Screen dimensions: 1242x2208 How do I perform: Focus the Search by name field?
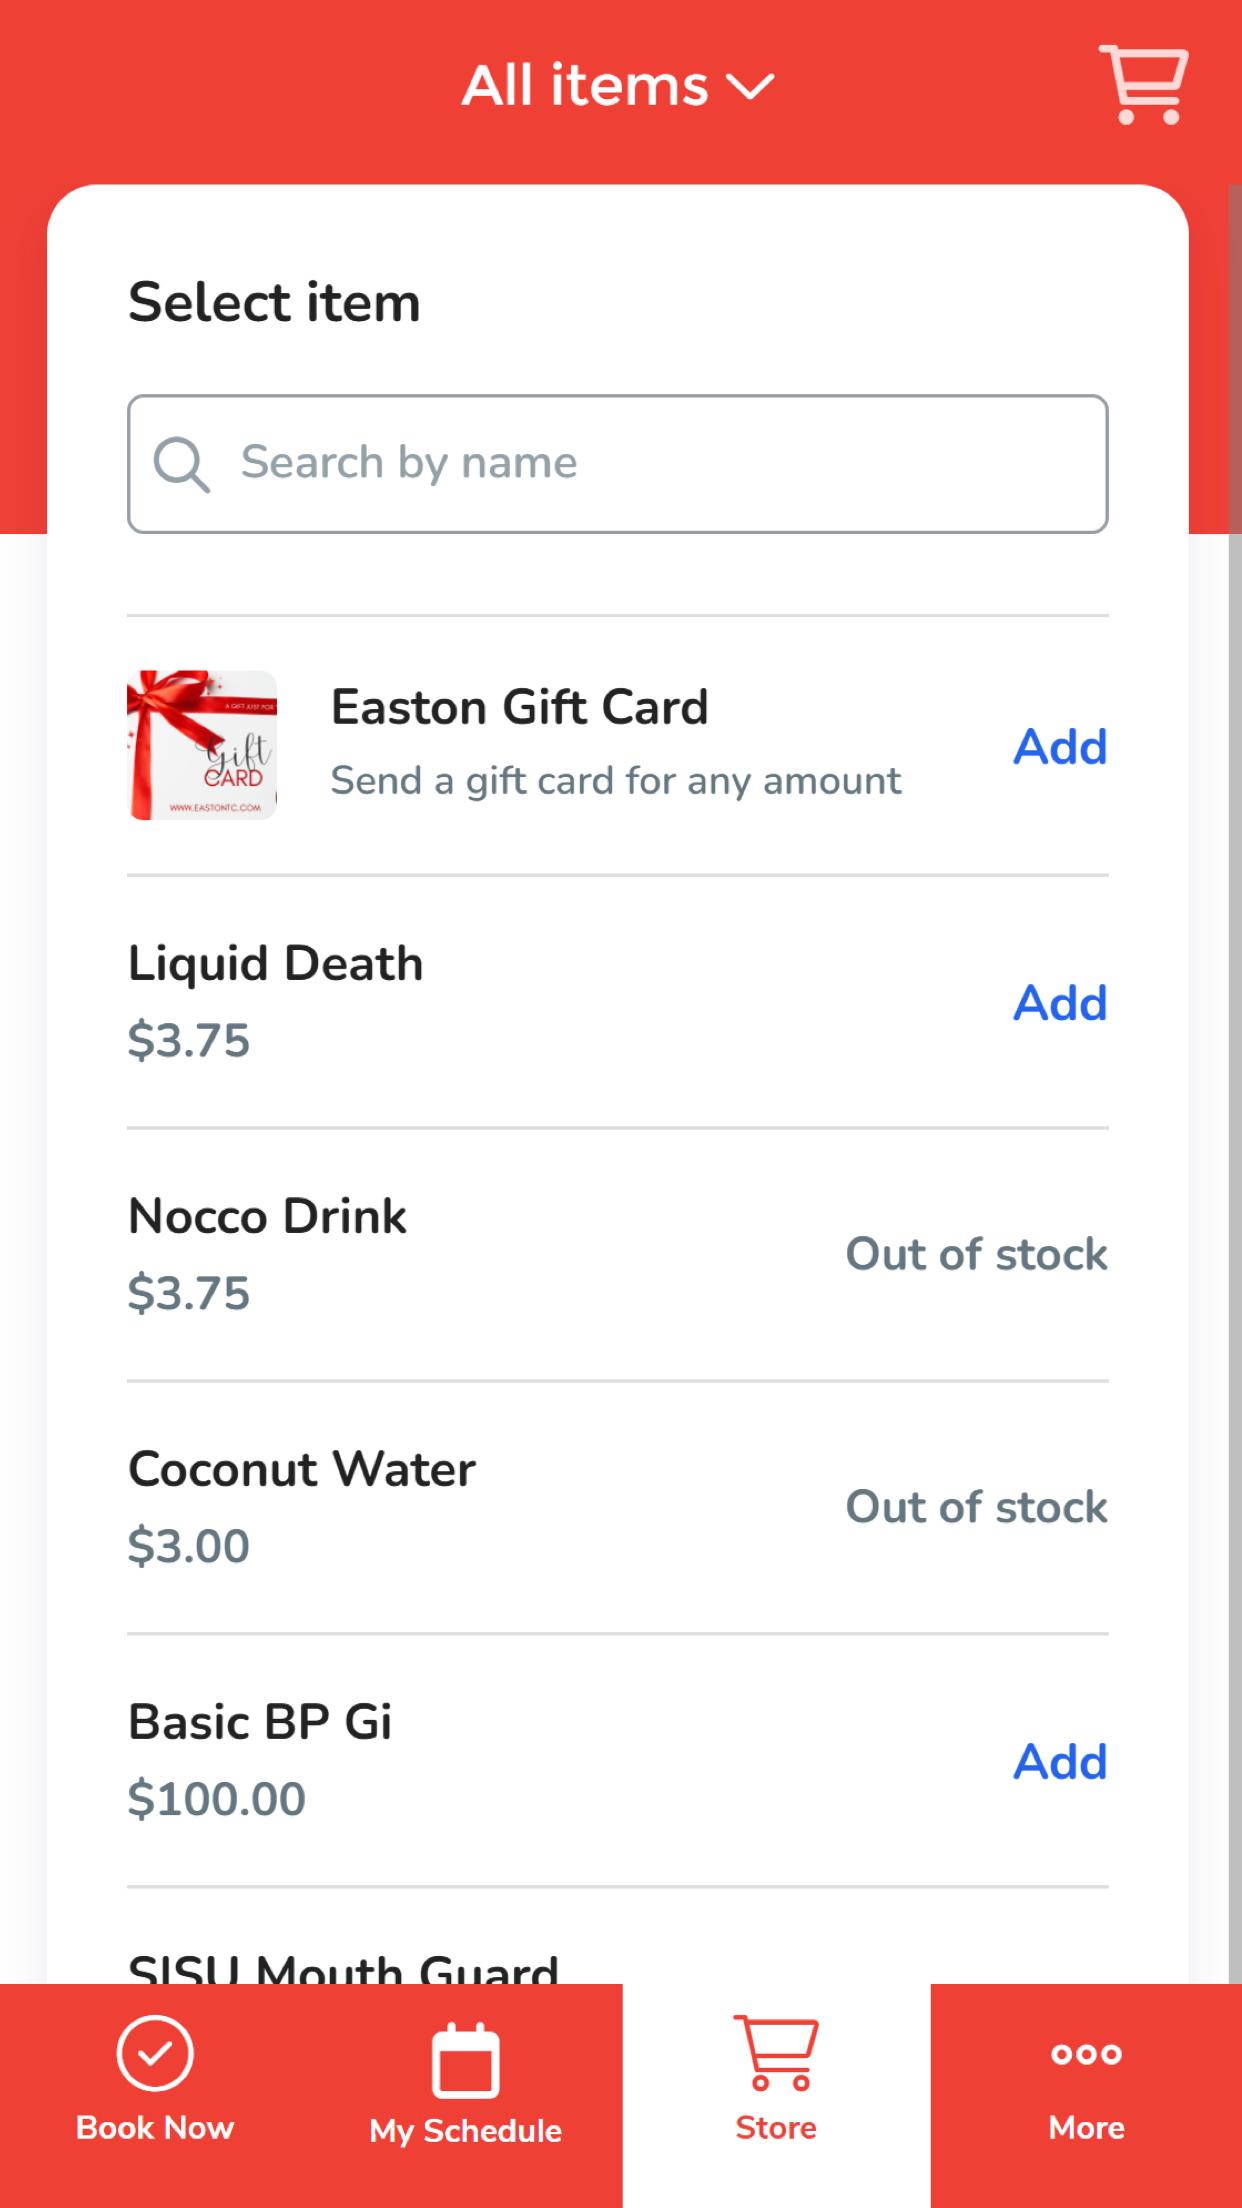pyautogui.click(x=618, y=464)
